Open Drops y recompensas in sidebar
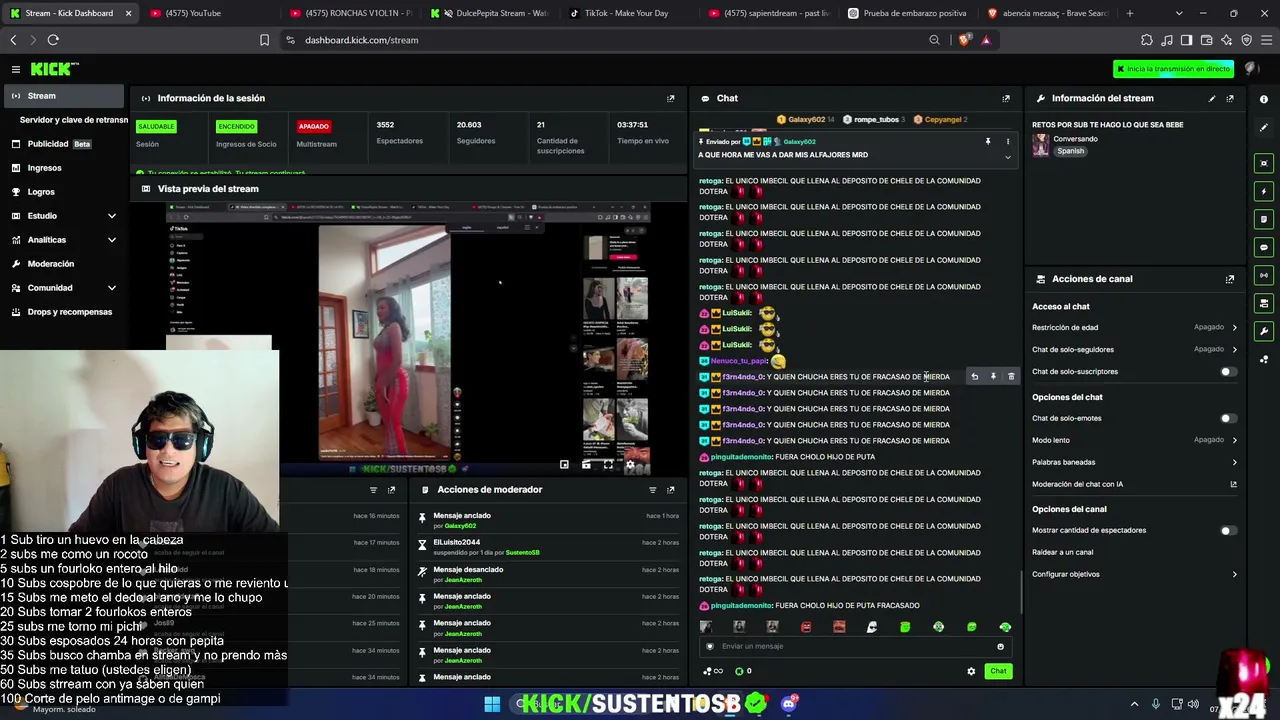The width and height of the screenshot is (1280, 720). (x=64, y=312)
